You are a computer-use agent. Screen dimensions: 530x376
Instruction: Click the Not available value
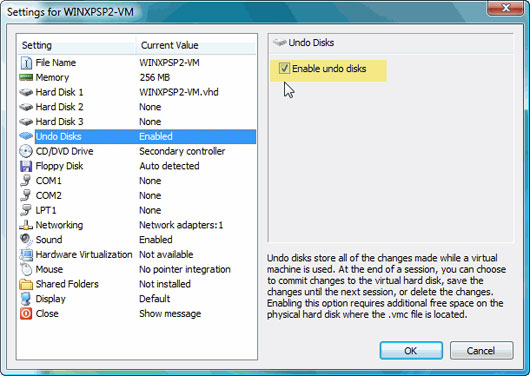166,255
